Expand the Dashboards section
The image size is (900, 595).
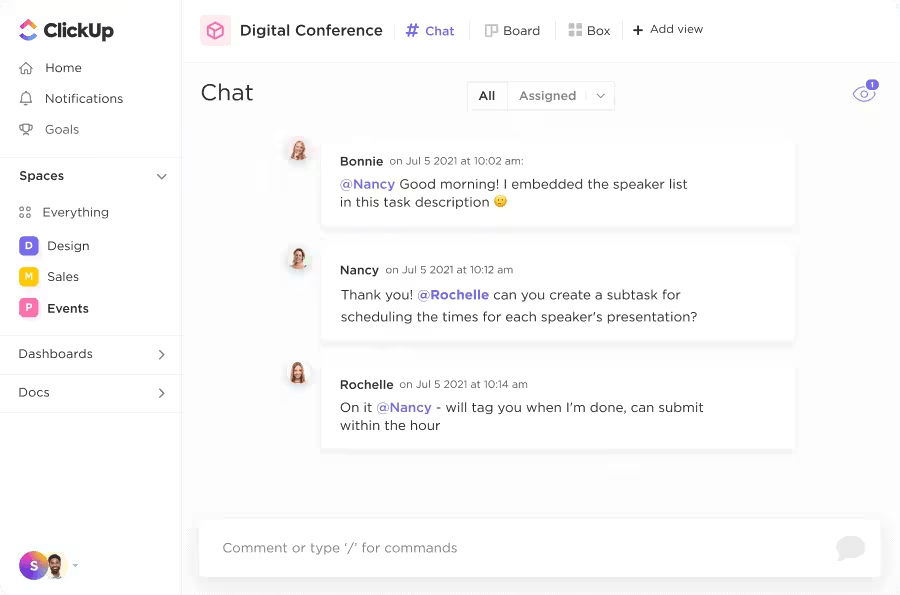[161, 355]
